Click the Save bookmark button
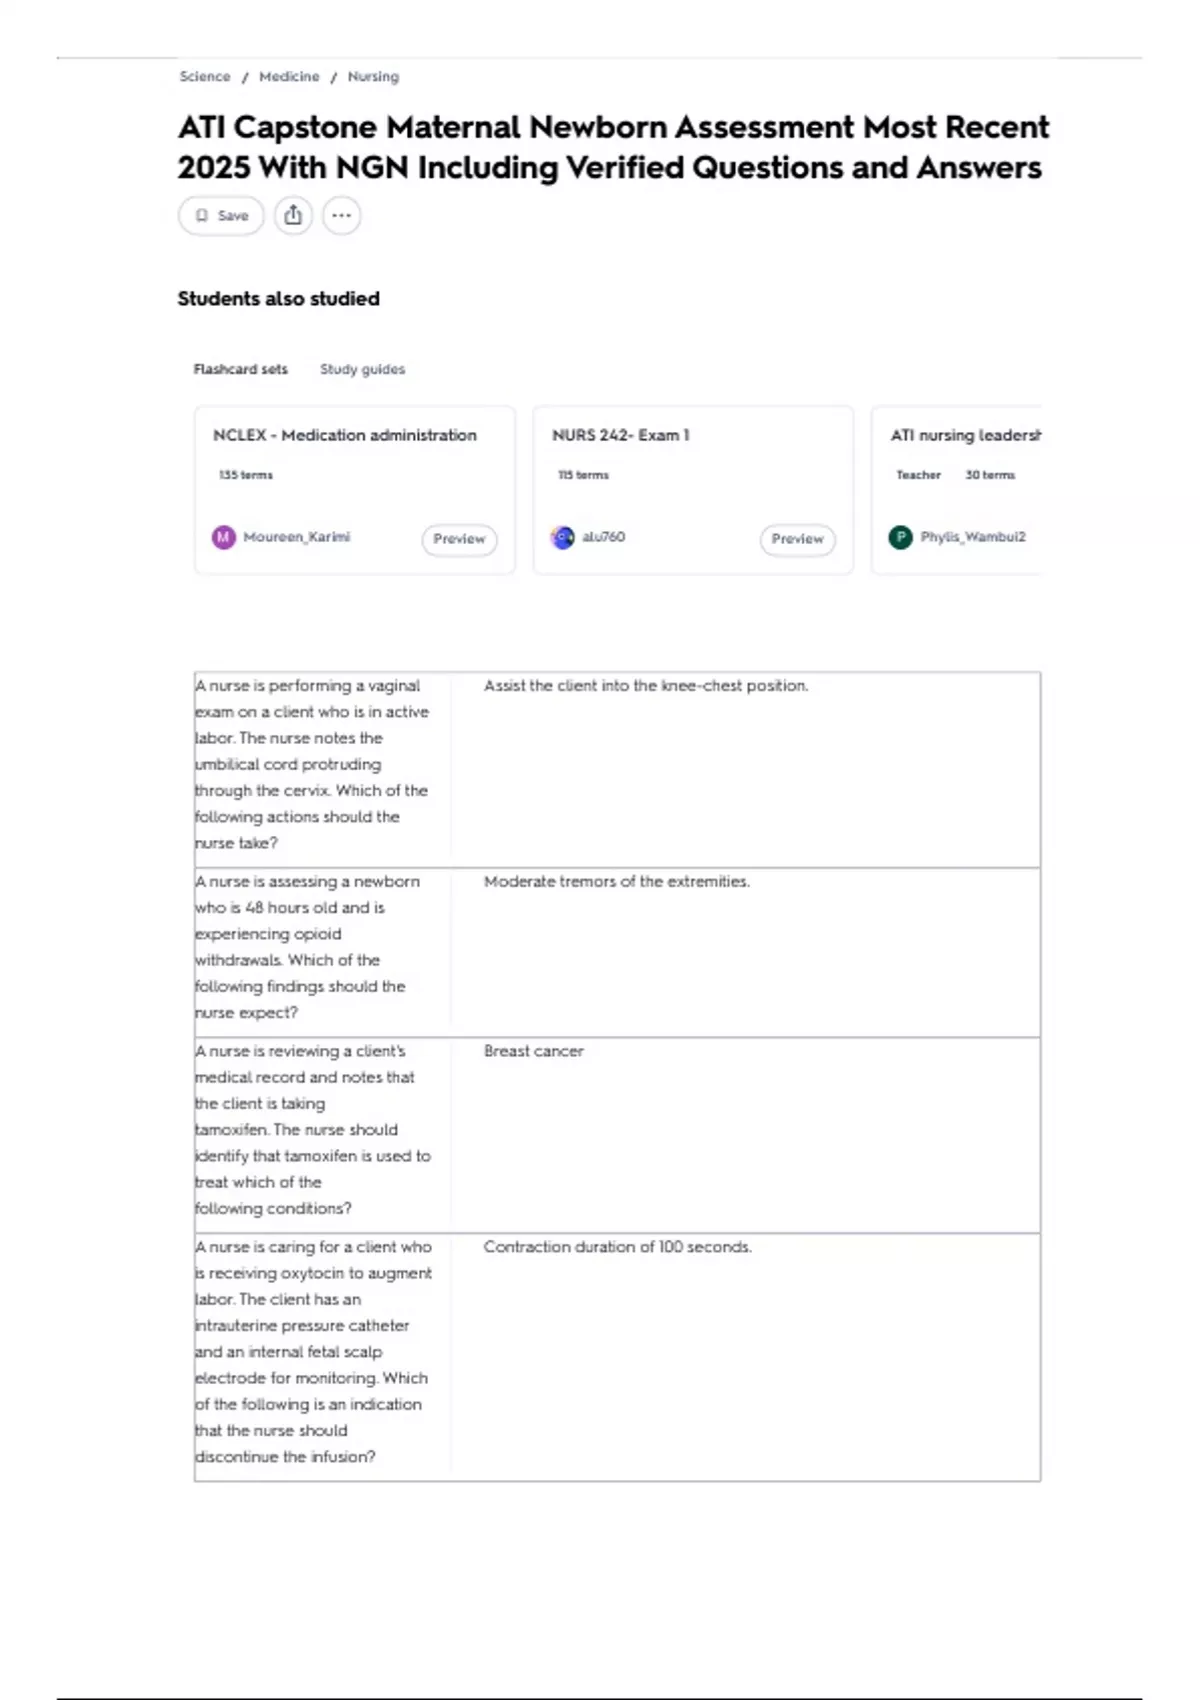The width and height of the screenshot is (1200, 1700). coord(221,215)
